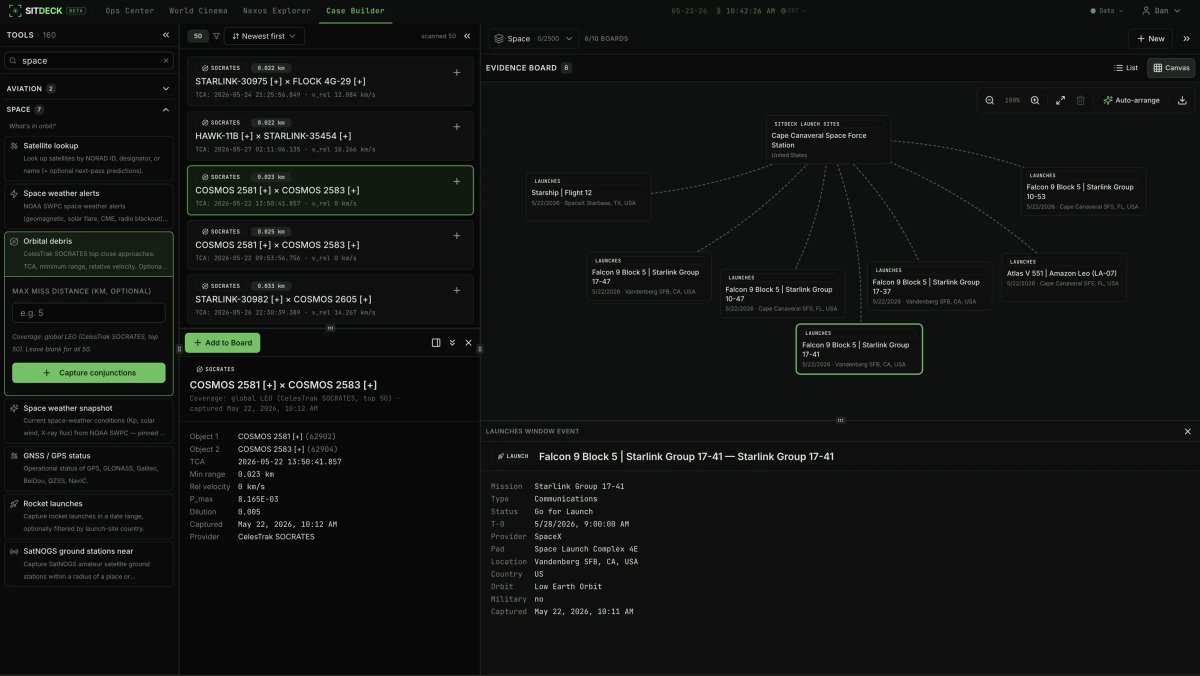The height and width of the screenshot is (676, 1200).
Task: Open the Data status dropdown
Action: tap(1106, 10)
